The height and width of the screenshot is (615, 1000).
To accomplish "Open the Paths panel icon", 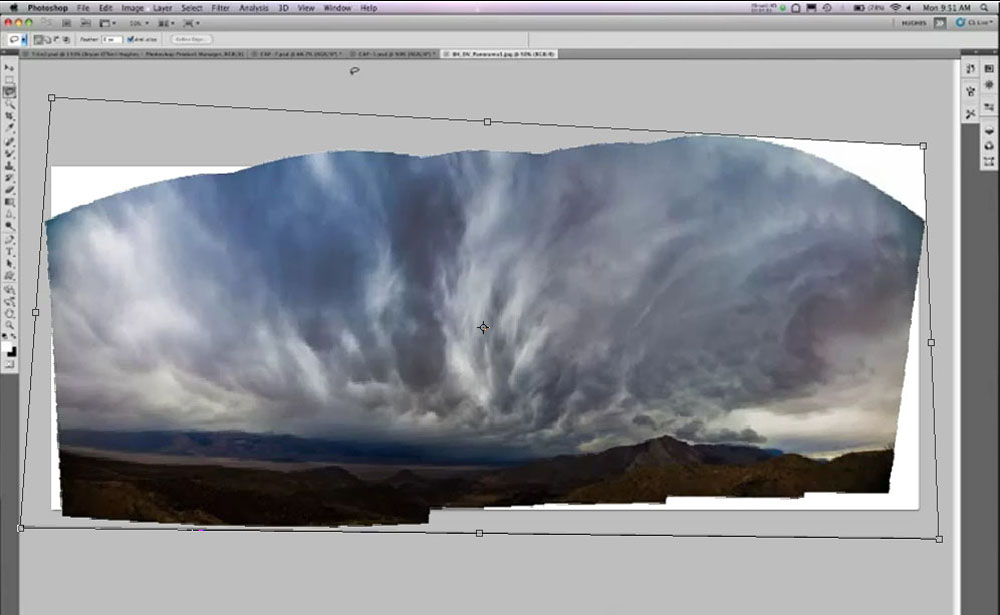I will 989,162.
